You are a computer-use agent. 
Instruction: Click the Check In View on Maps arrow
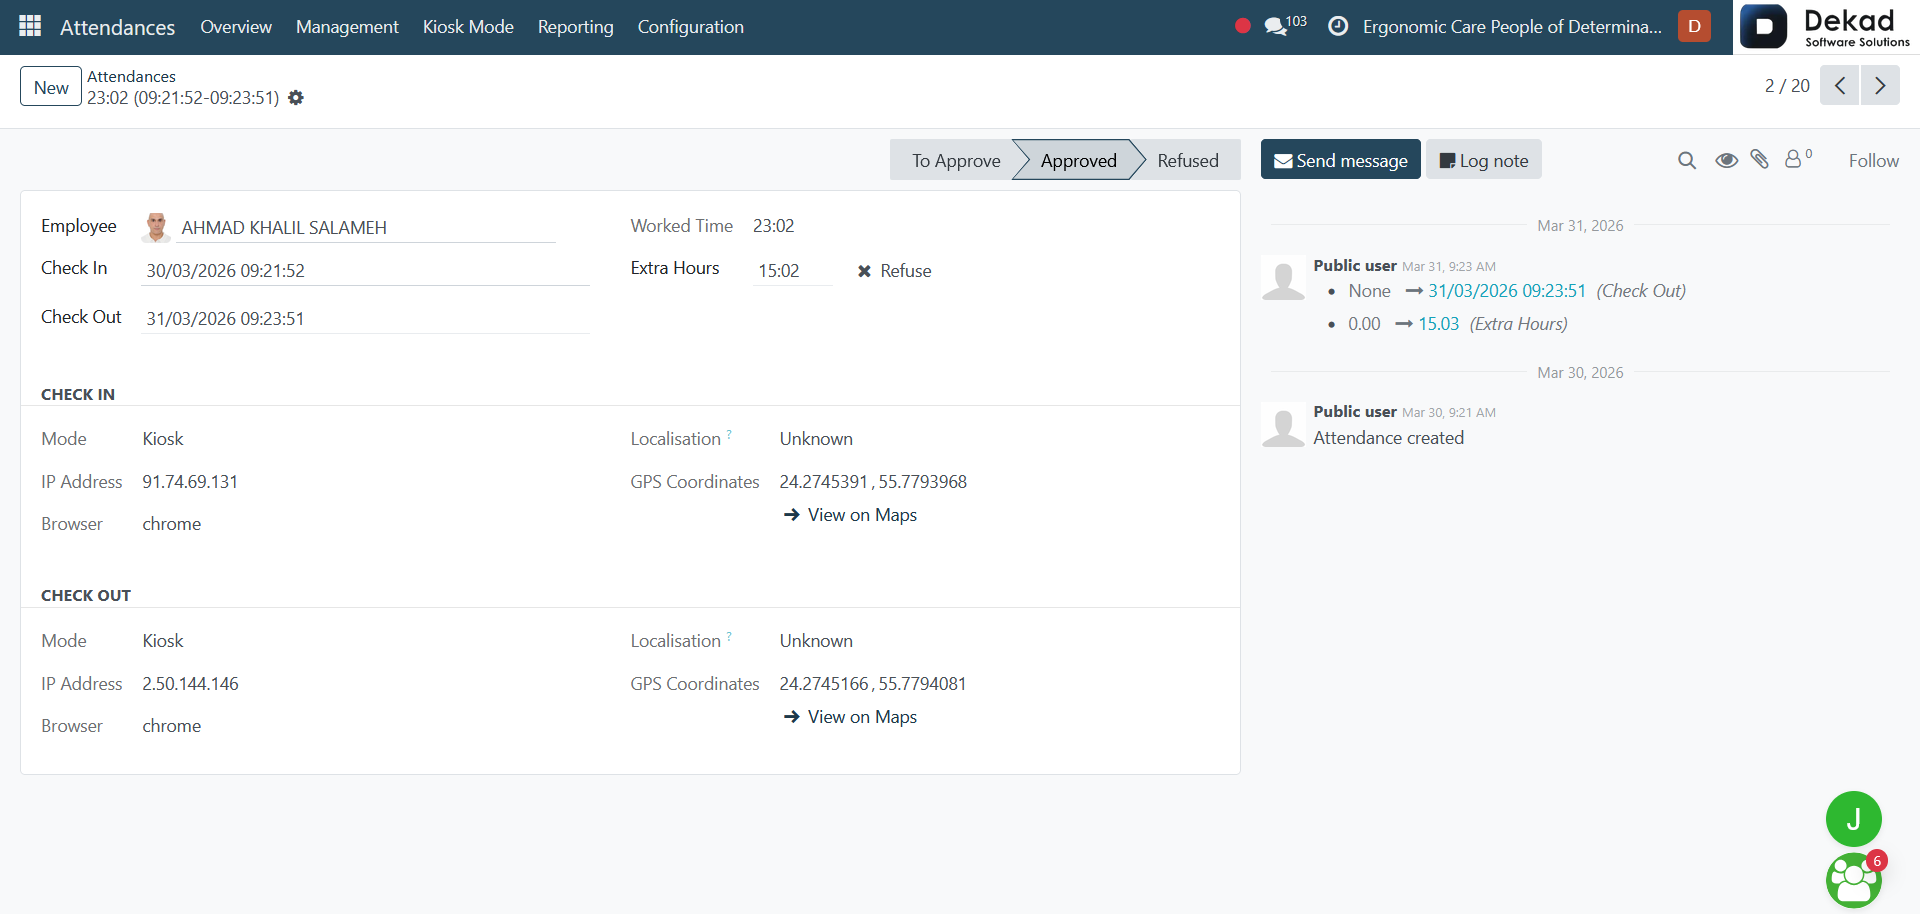pyautogui.click(x=791, y=514)
